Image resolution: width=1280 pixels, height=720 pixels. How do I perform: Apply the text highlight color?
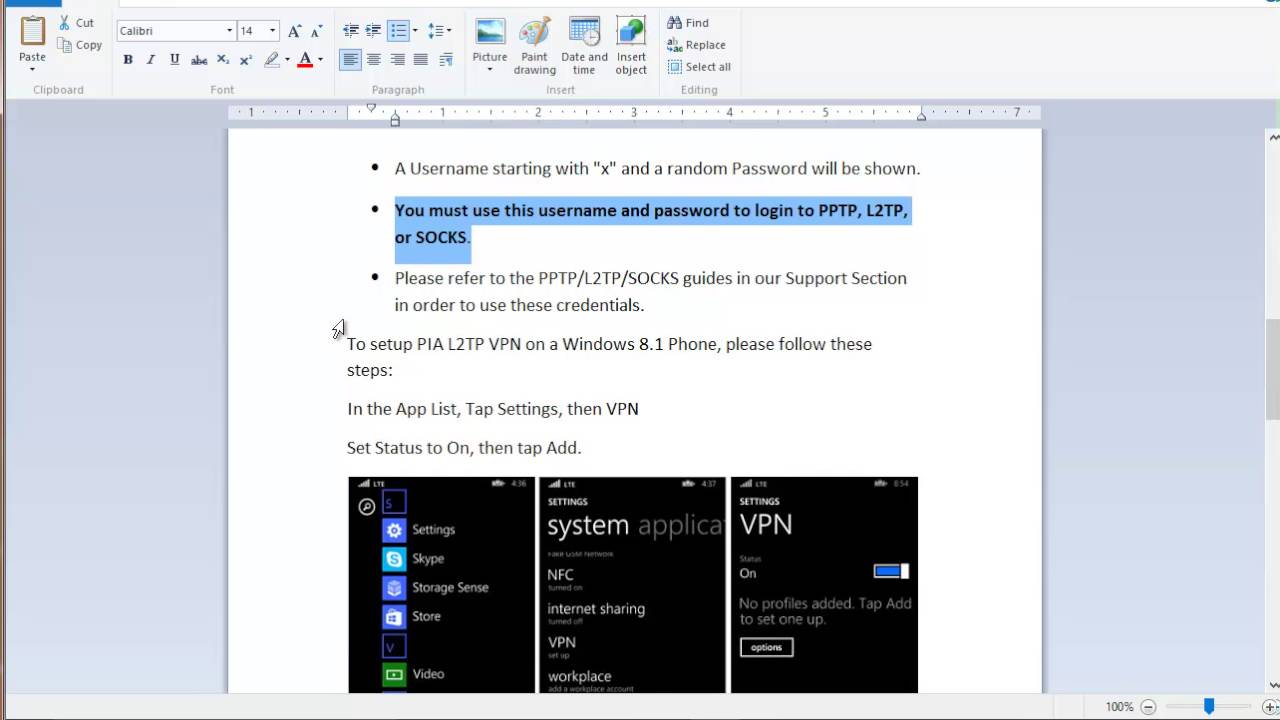[271, 60]
